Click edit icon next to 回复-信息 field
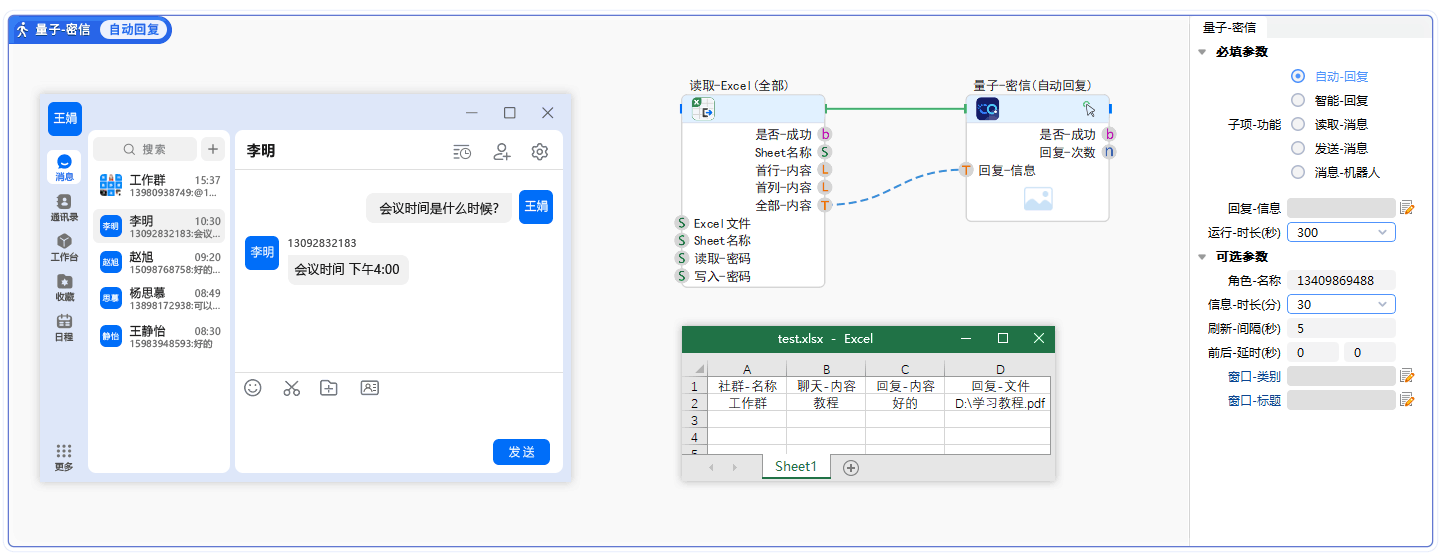Viewport: 1447px width, 558px height. pyautogui.click(x=1408, y=208)
